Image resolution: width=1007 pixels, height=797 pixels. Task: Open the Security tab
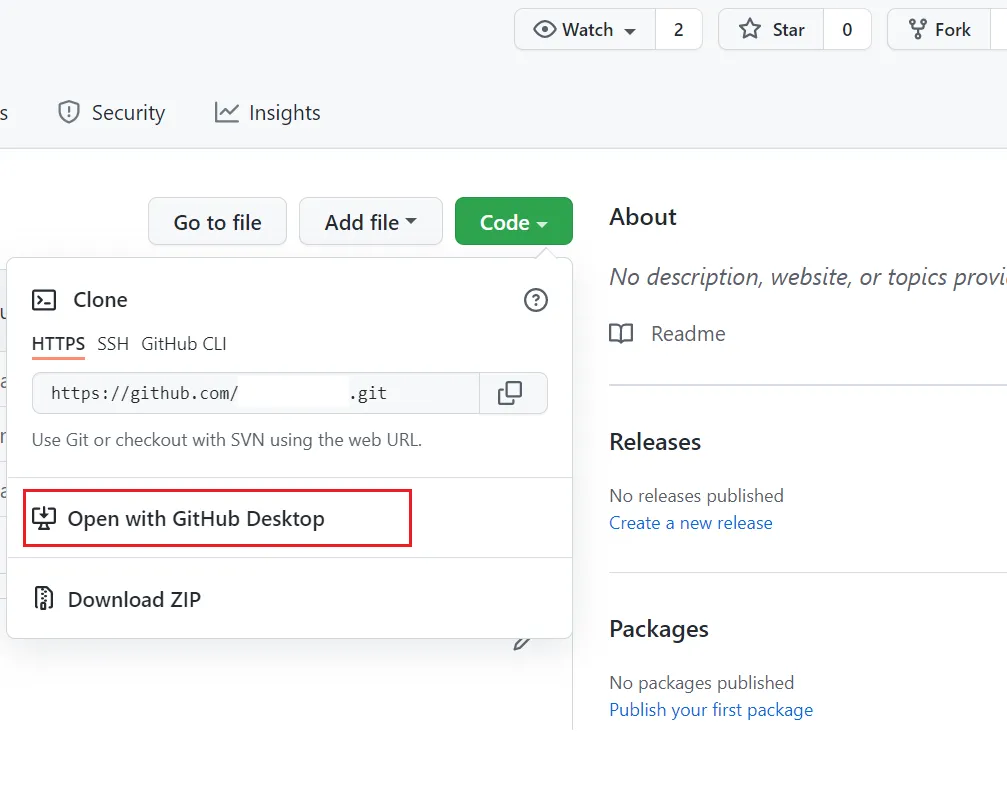111,112
